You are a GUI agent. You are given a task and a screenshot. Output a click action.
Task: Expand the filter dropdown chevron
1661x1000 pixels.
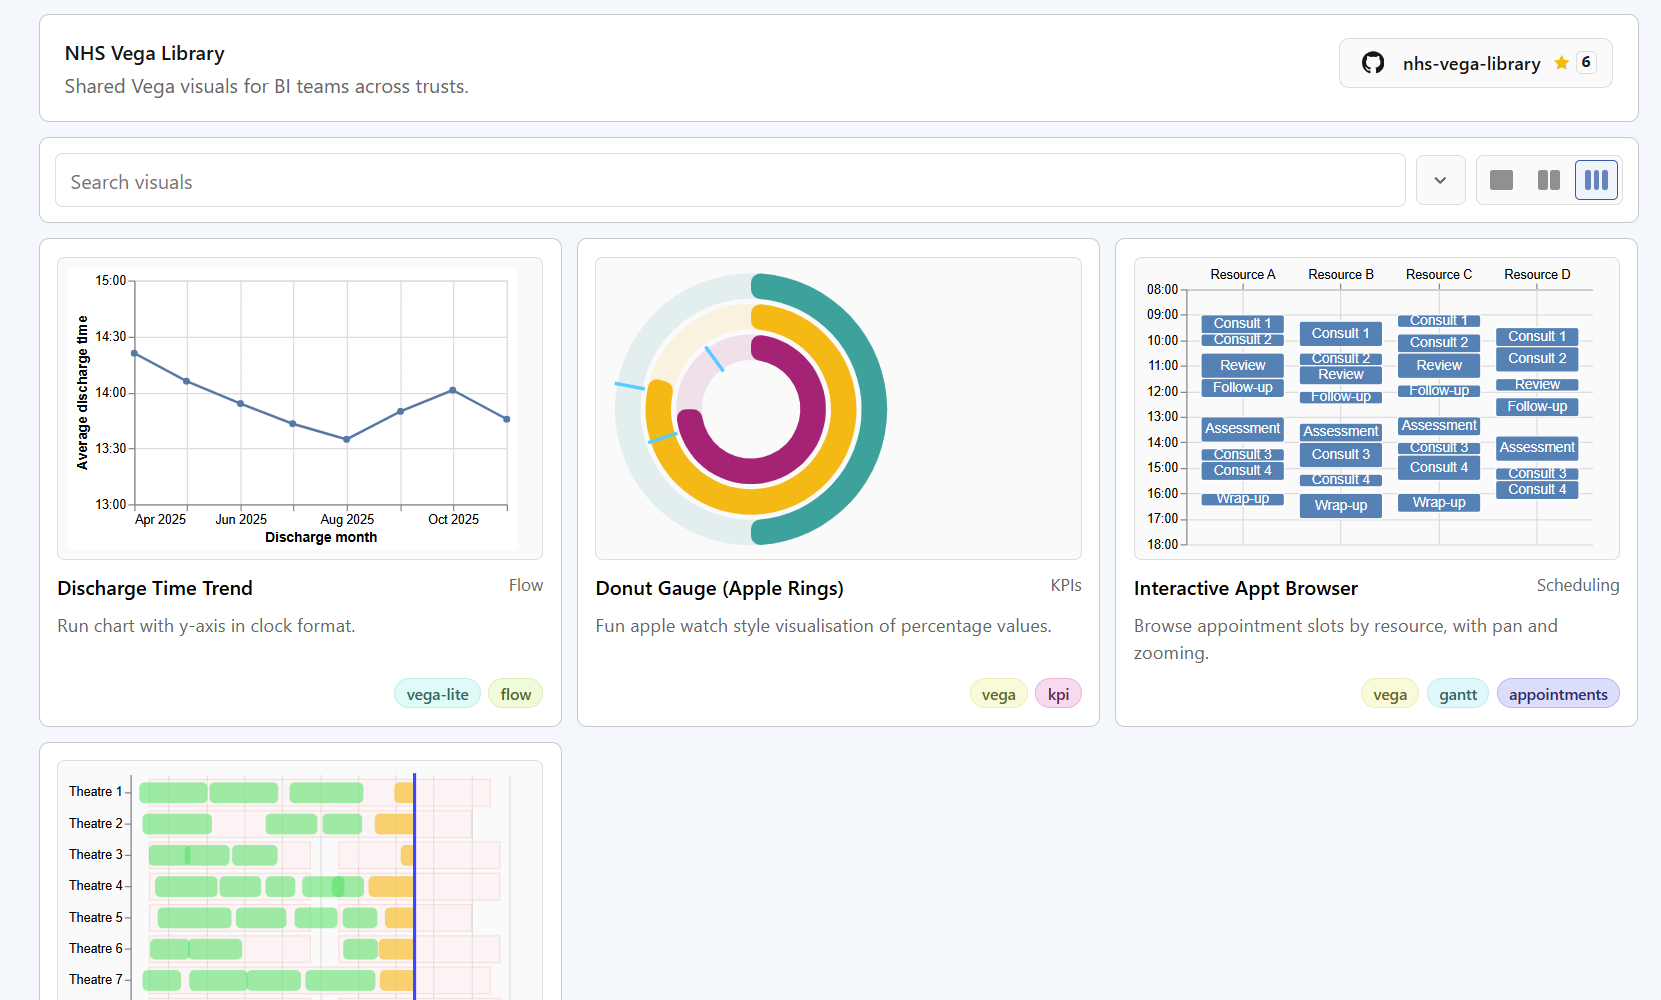point(1441,181)
